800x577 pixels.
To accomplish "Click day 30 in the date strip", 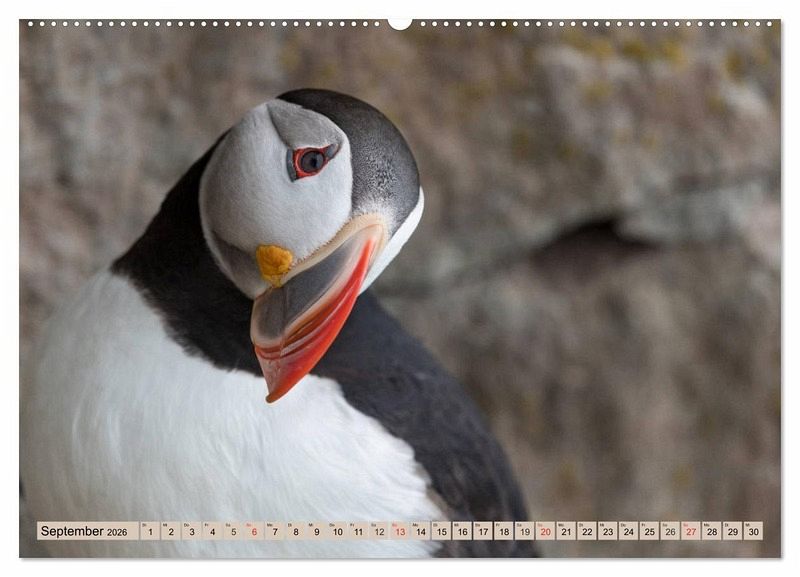I will pyautogui.click(x=754, y=531).
